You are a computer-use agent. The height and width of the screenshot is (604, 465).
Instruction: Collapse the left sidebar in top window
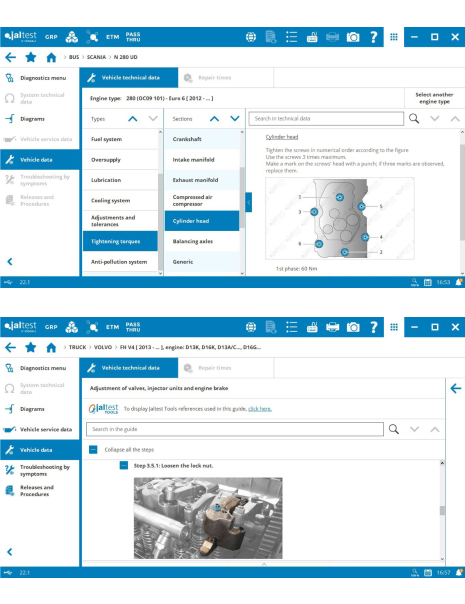(10, 262)
